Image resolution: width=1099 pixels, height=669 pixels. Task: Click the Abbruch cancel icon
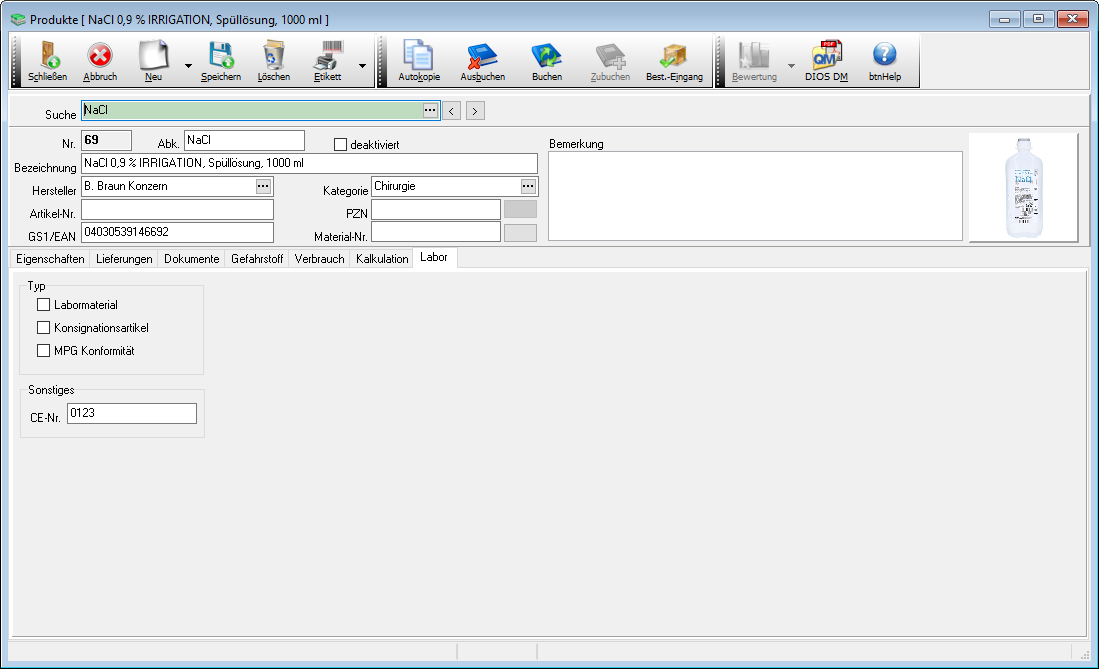(100, 59)
